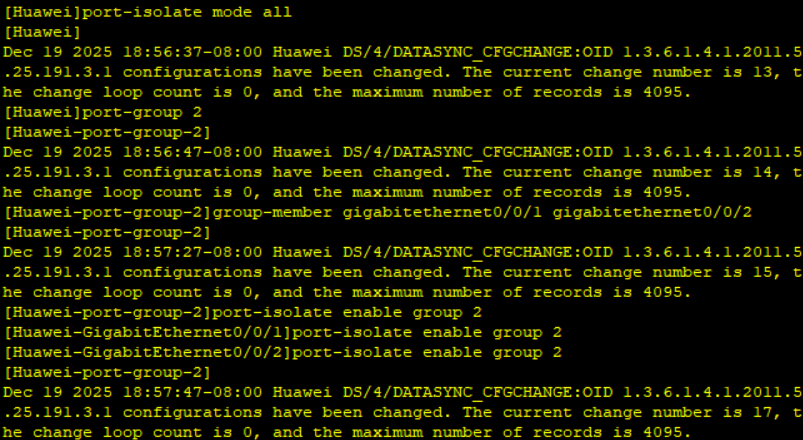803x440 pixels.
Task: Click the log line timestamped 18:56:47-08:00
Action: click(402, 152)
